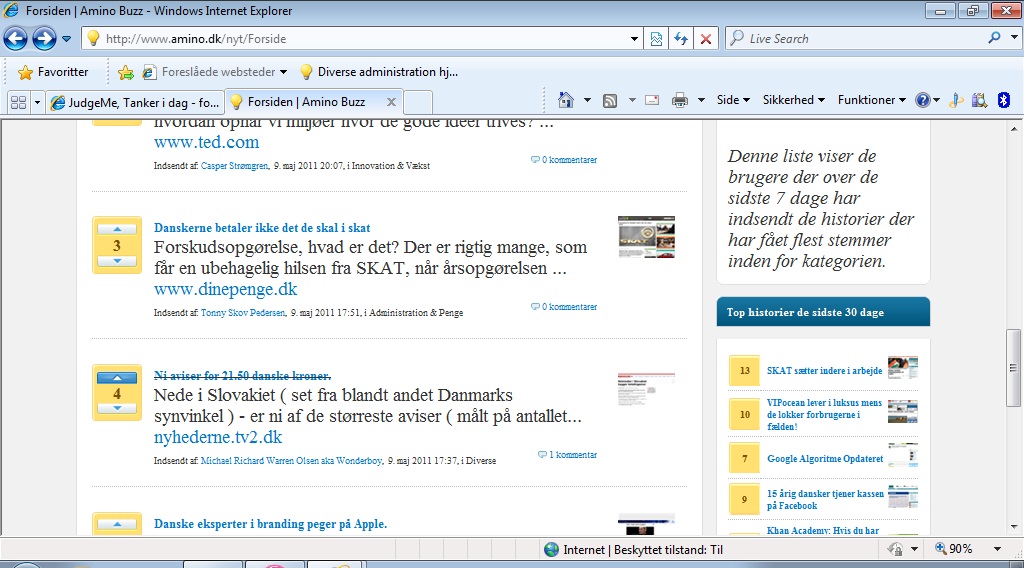
Task: Open the tab list dropdown arrow
Action: pyautogui.click(x=37, y=103)
